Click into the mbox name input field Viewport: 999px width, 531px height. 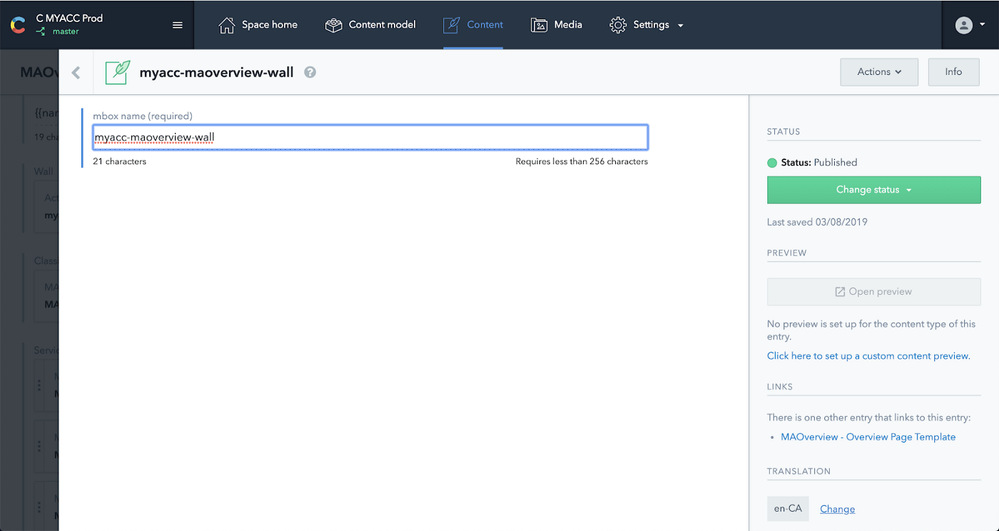point(370,137)
